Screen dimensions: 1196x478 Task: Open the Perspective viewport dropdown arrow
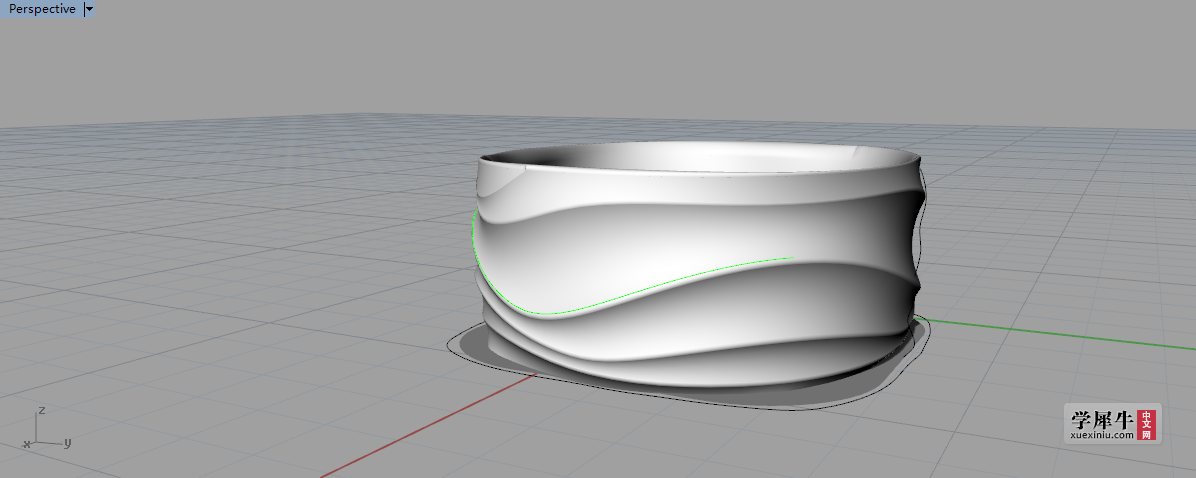tap(89, 10)
